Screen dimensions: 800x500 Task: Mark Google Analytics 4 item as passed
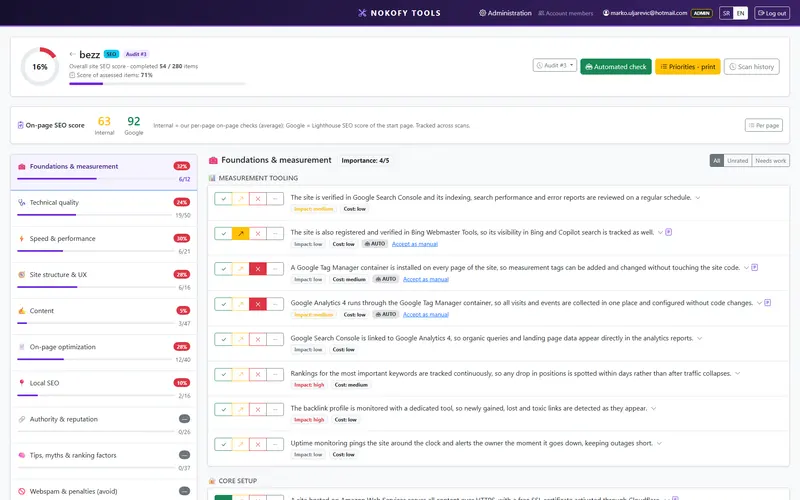pyautogui.click(x=223, y=304)
